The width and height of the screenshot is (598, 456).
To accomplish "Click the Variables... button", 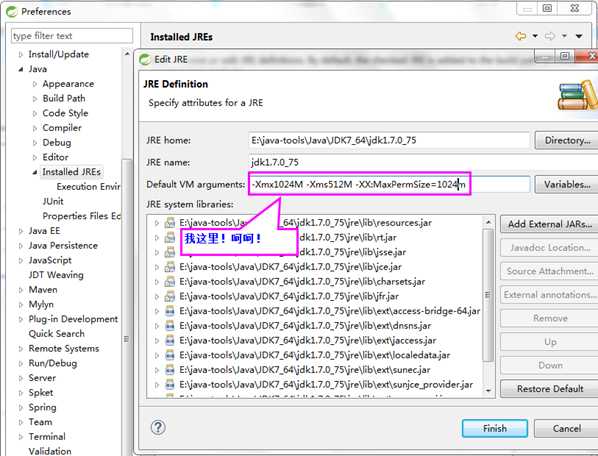I will (x=567, y=185).
